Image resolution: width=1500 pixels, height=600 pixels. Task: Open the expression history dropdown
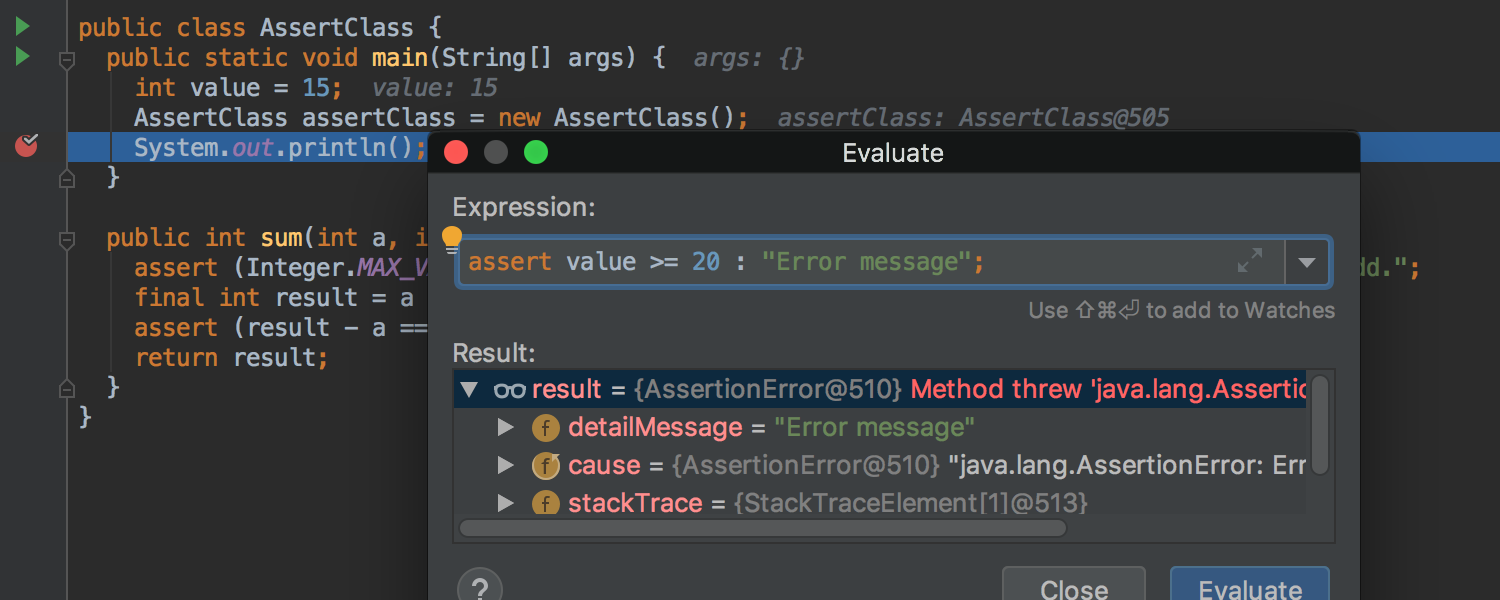tap(1306, 262)
